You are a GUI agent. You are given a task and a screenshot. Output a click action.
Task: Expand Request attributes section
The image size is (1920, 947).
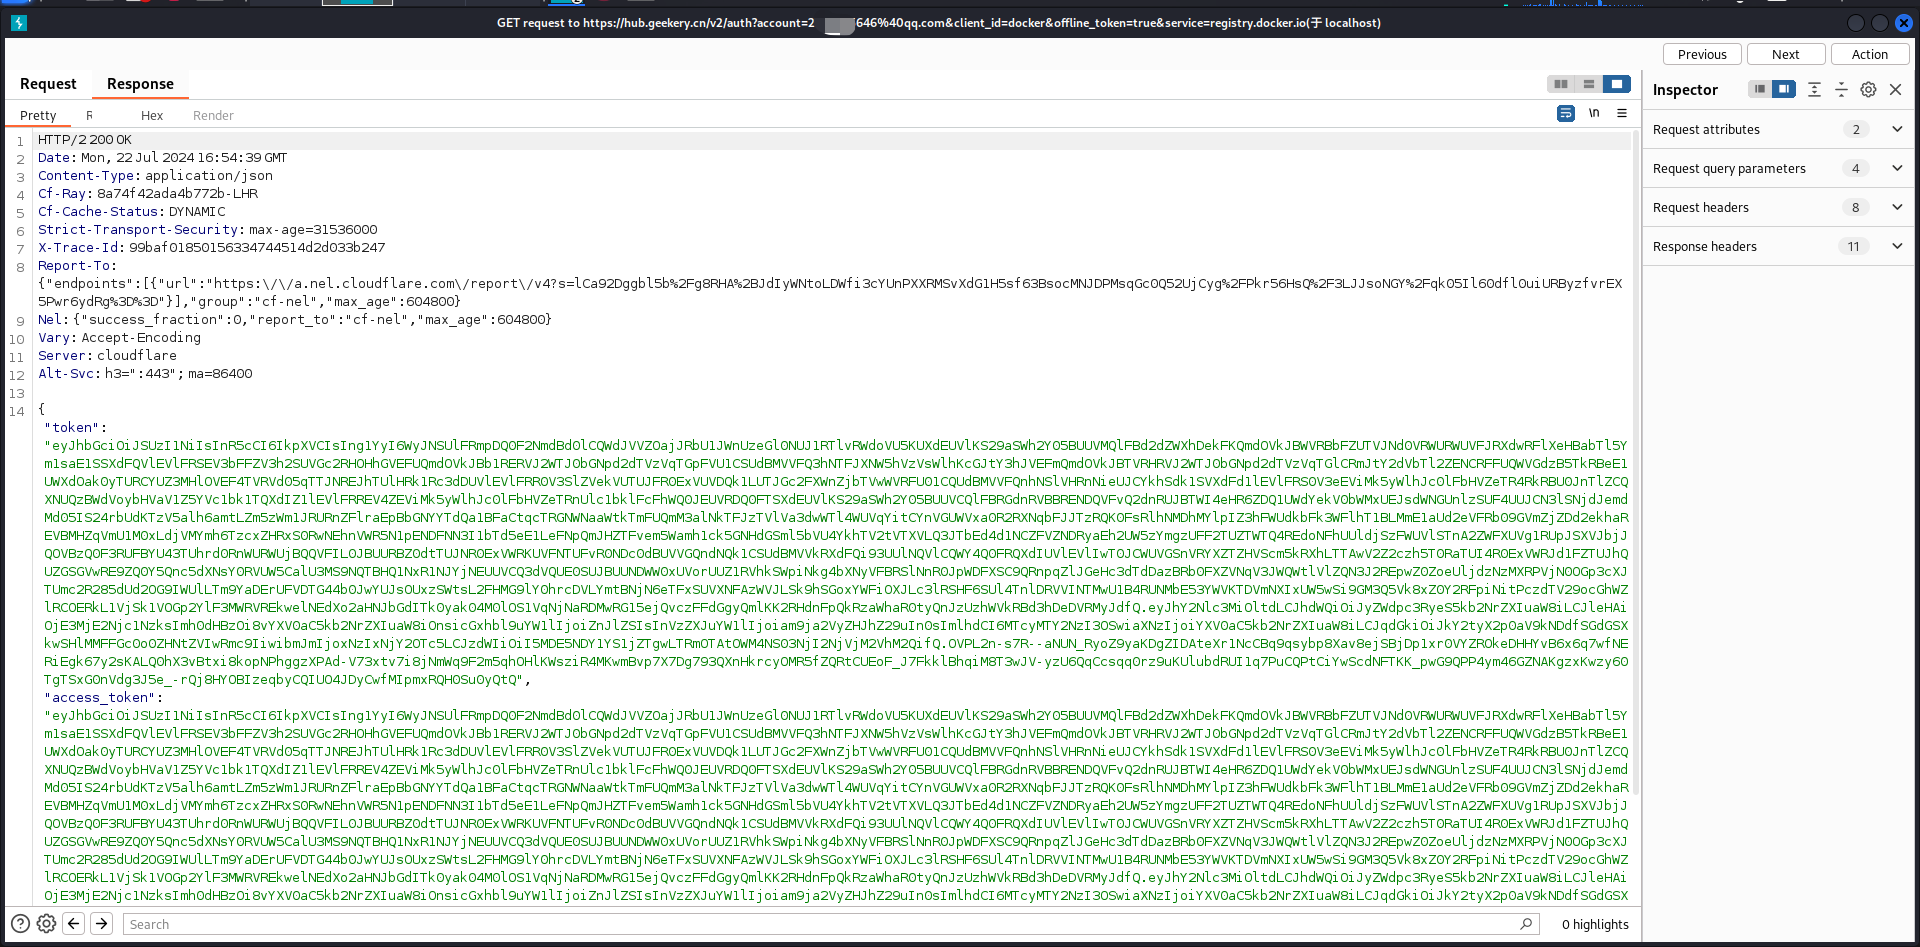[x=1897, y=129]
